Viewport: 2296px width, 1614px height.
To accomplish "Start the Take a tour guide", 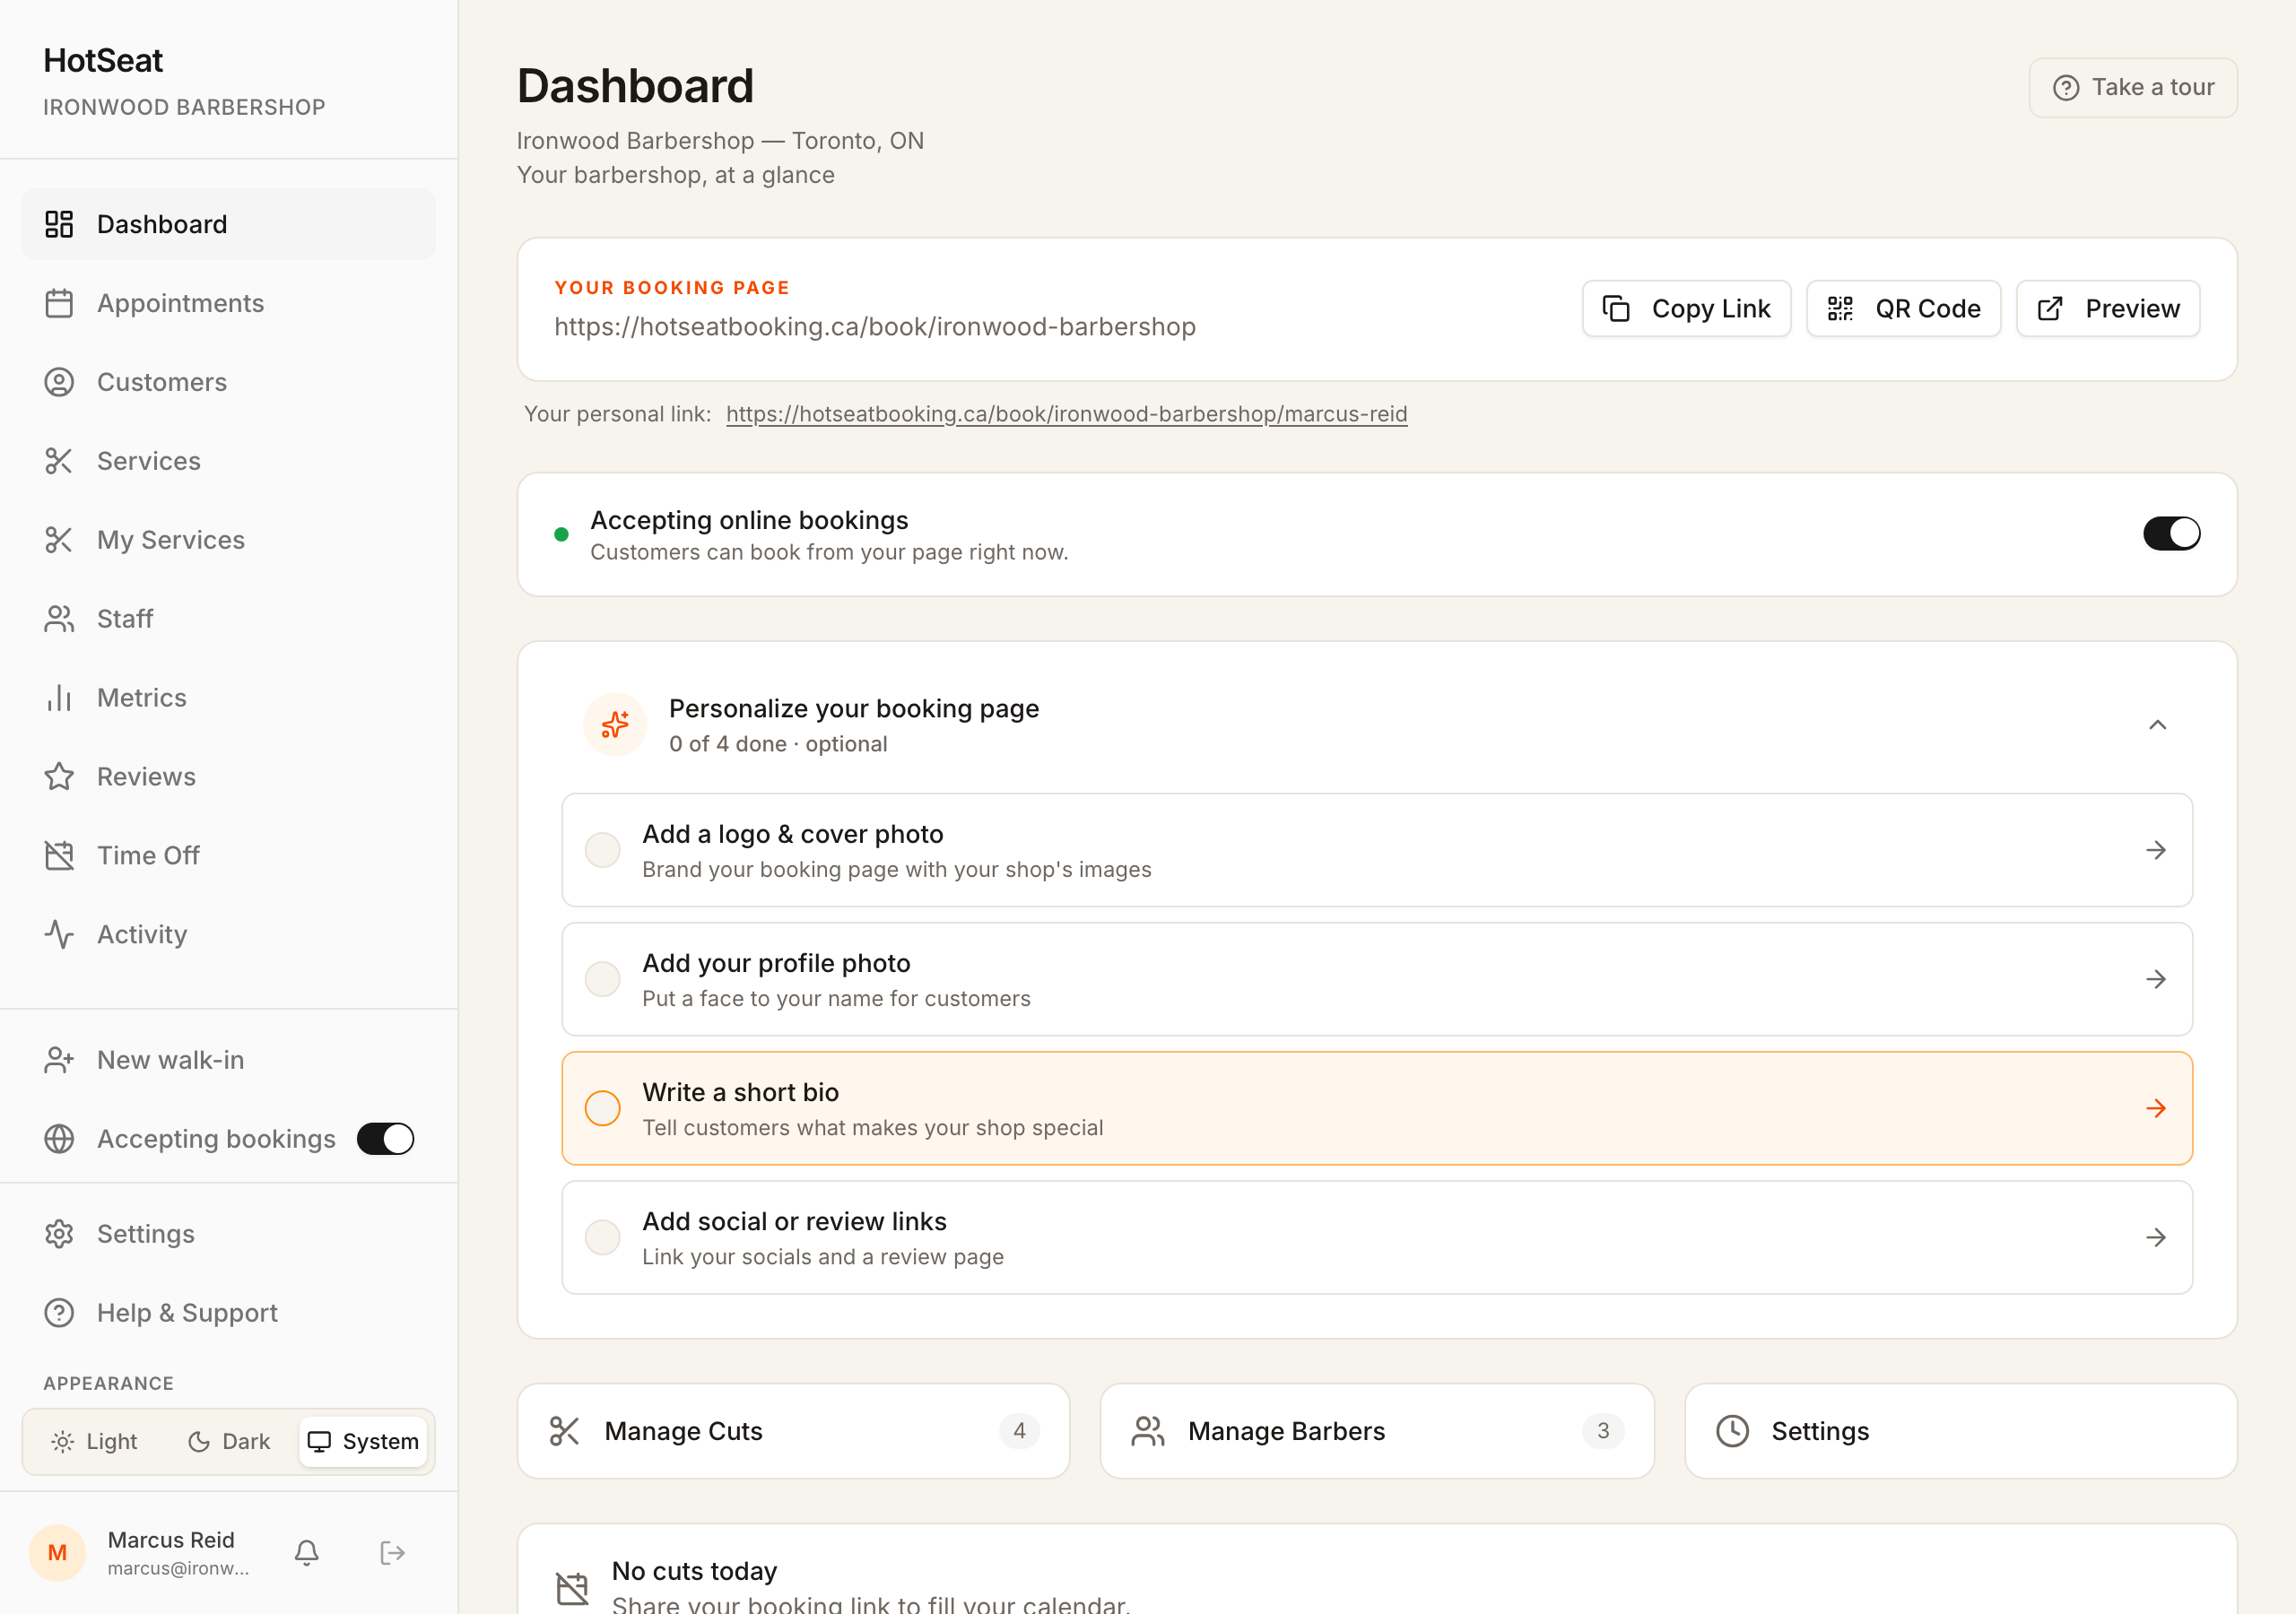I will click(x=2132, y=88).
